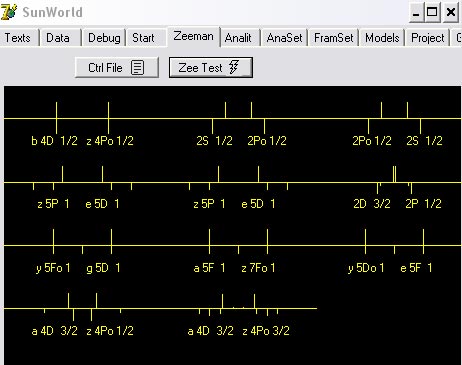Close the SunWorld window

[x=451, y=13]
